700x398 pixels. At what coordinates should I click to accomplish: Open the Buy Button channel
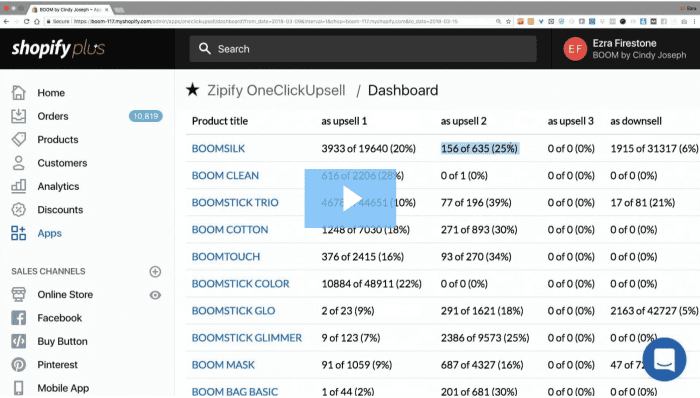coord(62,341)
